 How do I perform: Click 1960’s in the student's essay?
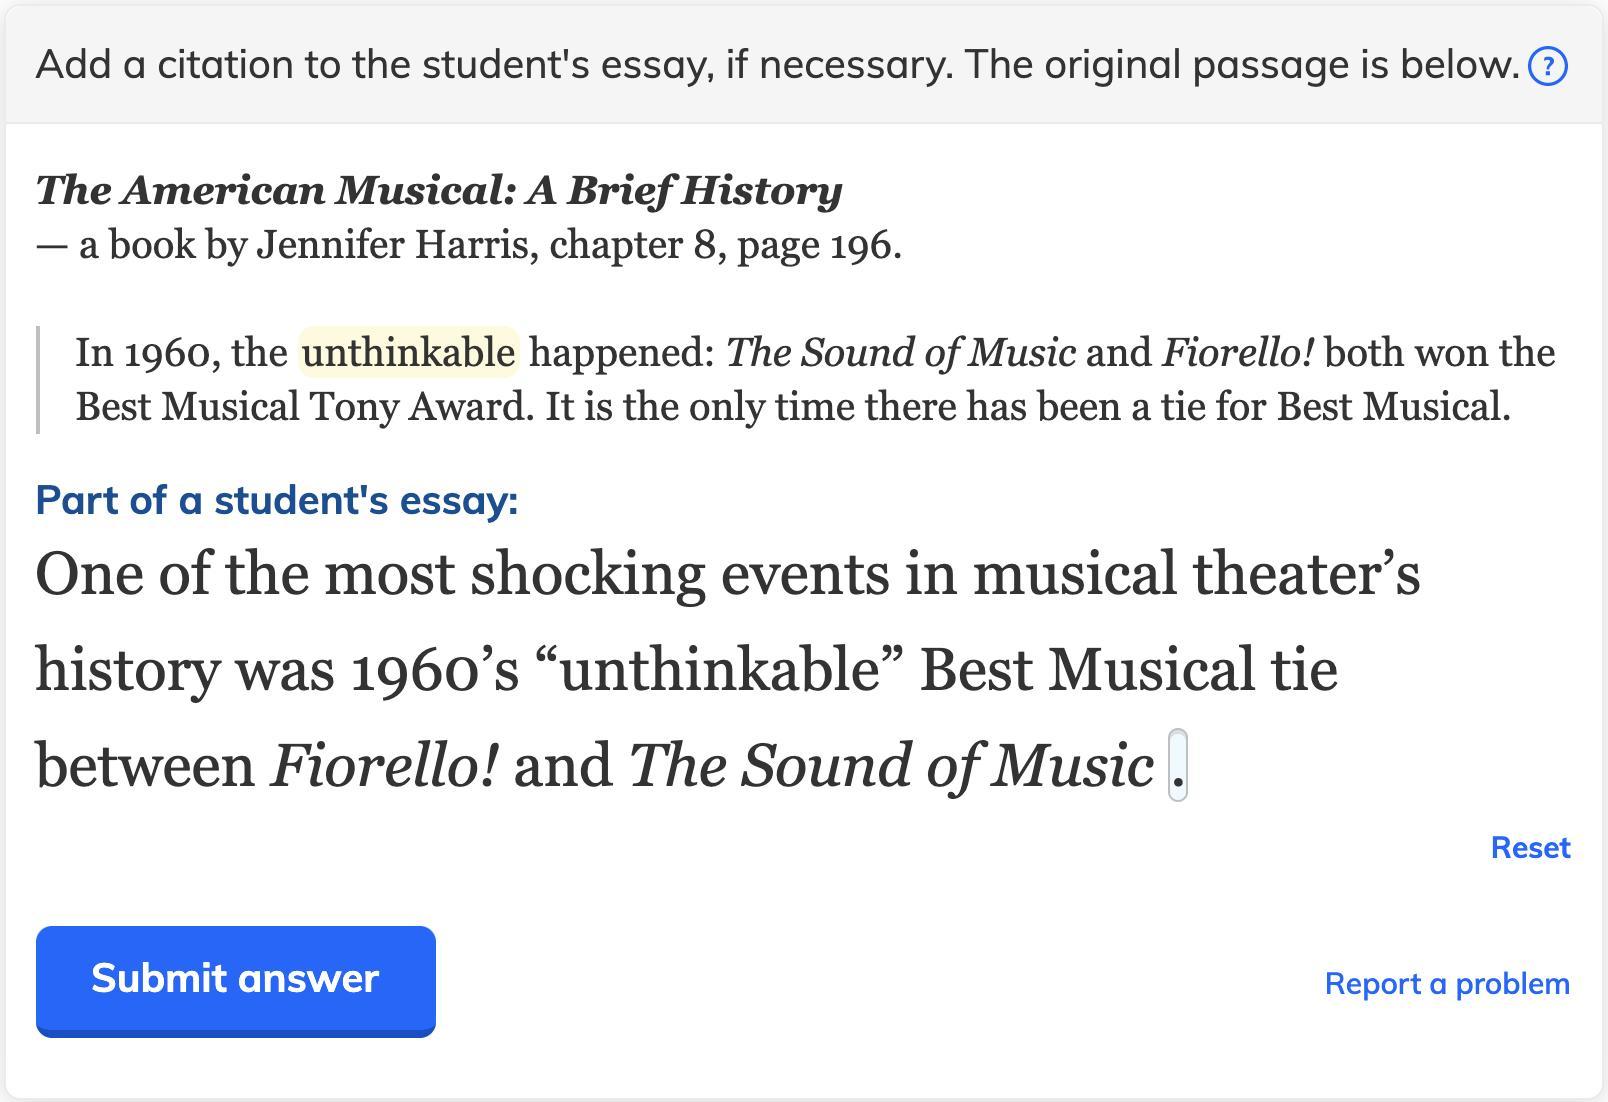click(434, 670)
